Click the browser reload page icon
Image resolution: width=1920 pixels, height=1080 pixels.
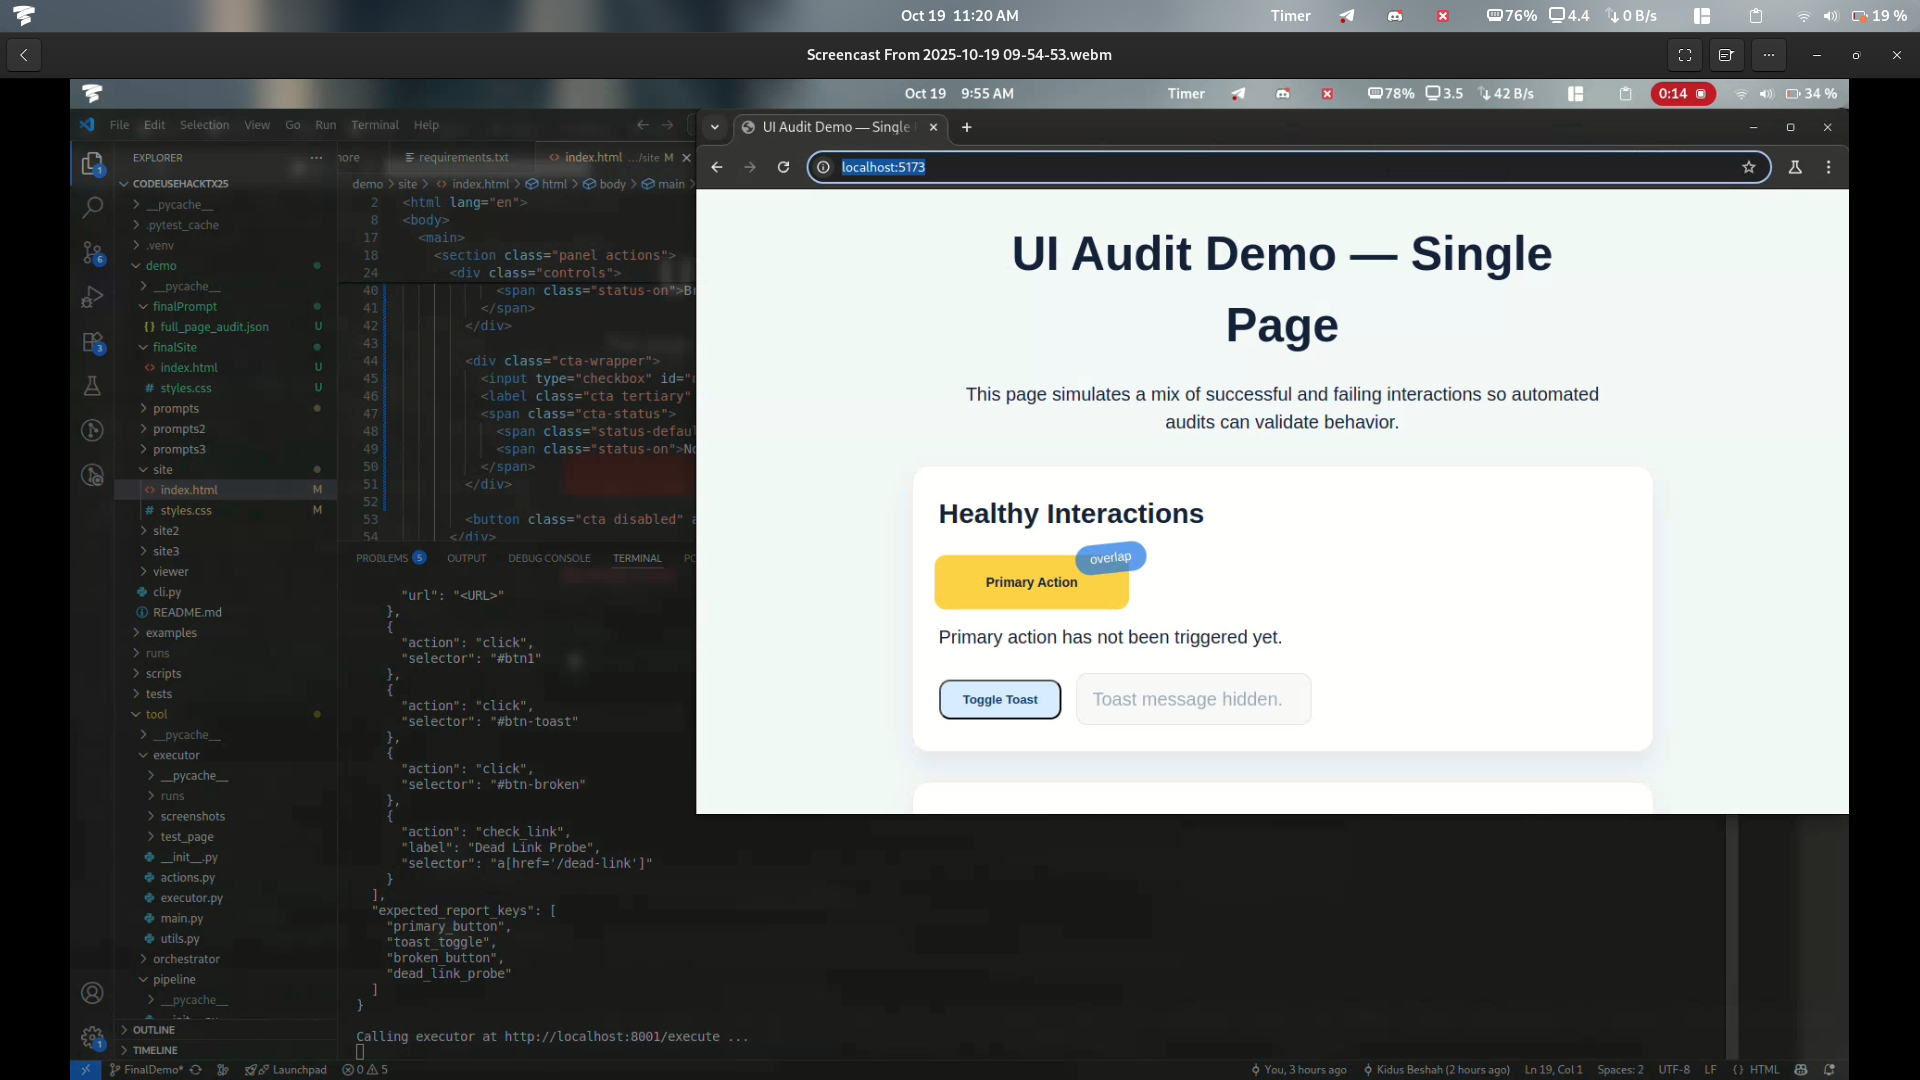784,167
